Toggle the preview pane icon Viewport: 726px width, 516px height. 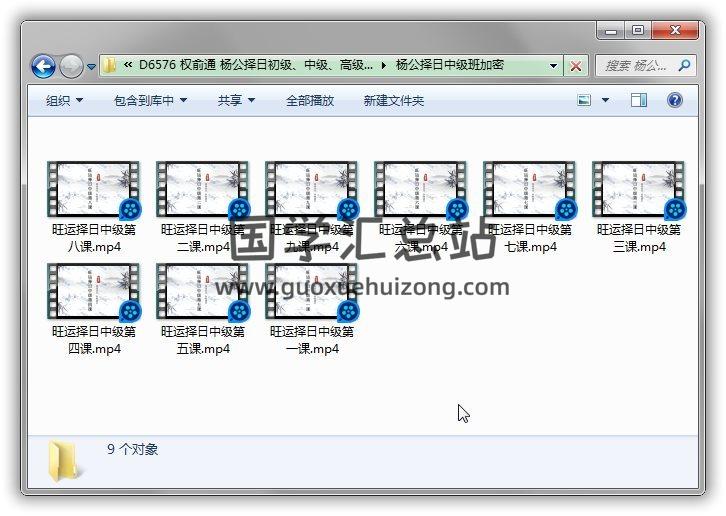(x=639, y=100)
